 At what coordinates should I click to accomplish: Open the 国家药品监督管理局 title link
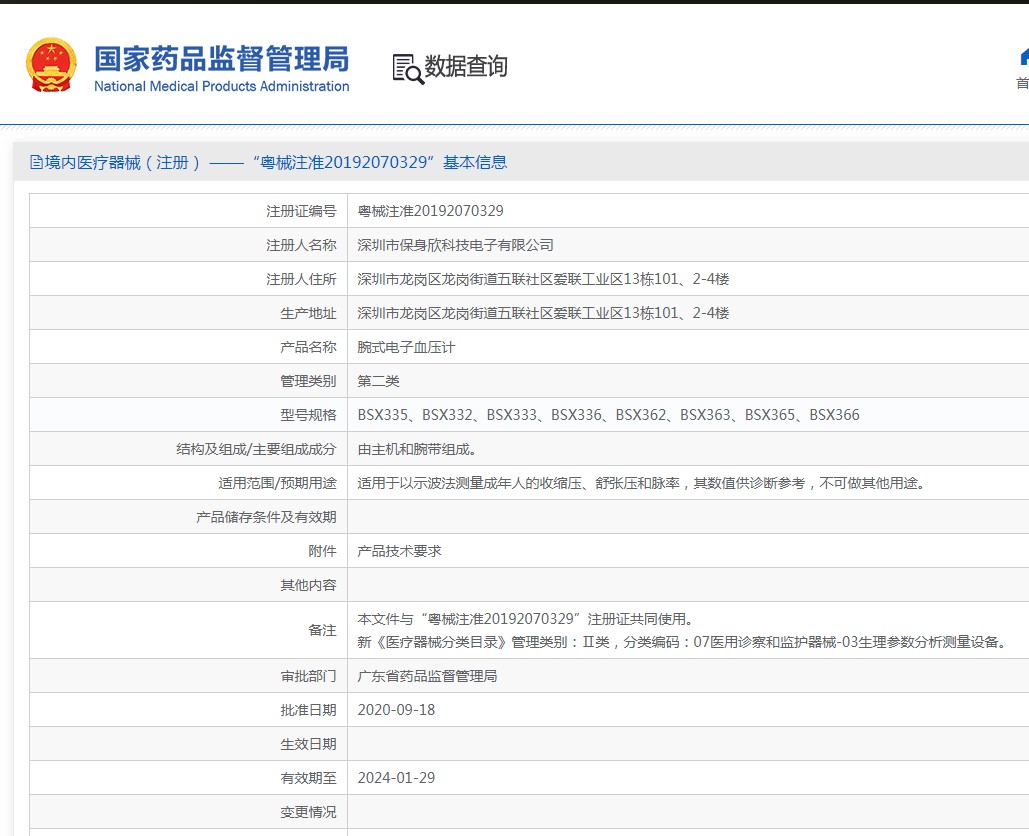pyautogui.click(x=221, y=59)
